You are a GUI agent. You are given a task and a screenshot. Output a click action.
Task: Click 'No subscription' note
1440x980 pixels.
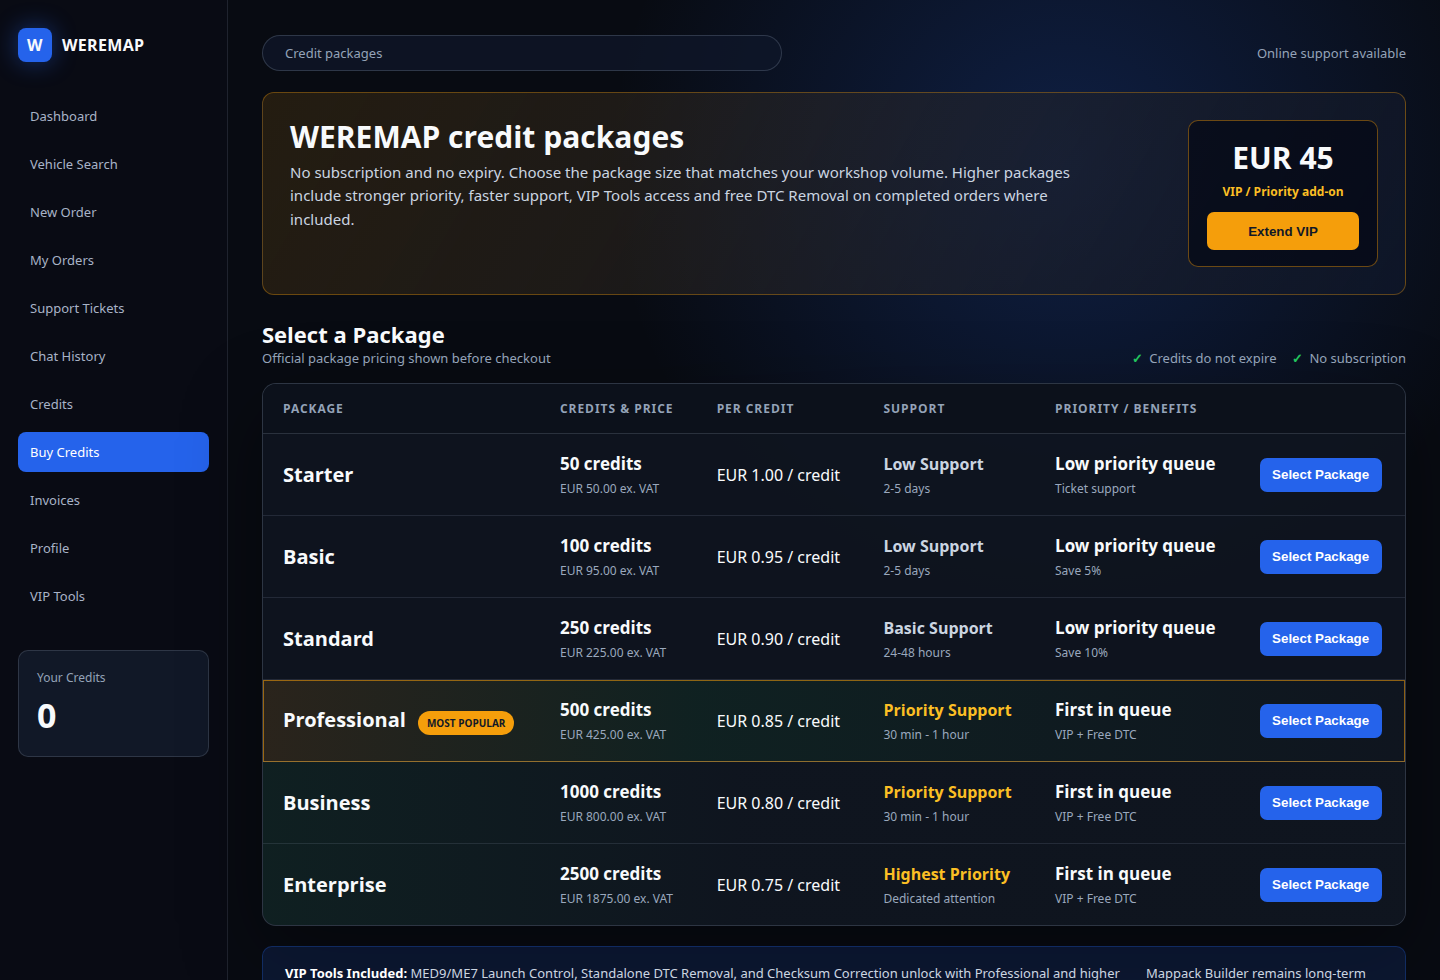pos(1357,359)
